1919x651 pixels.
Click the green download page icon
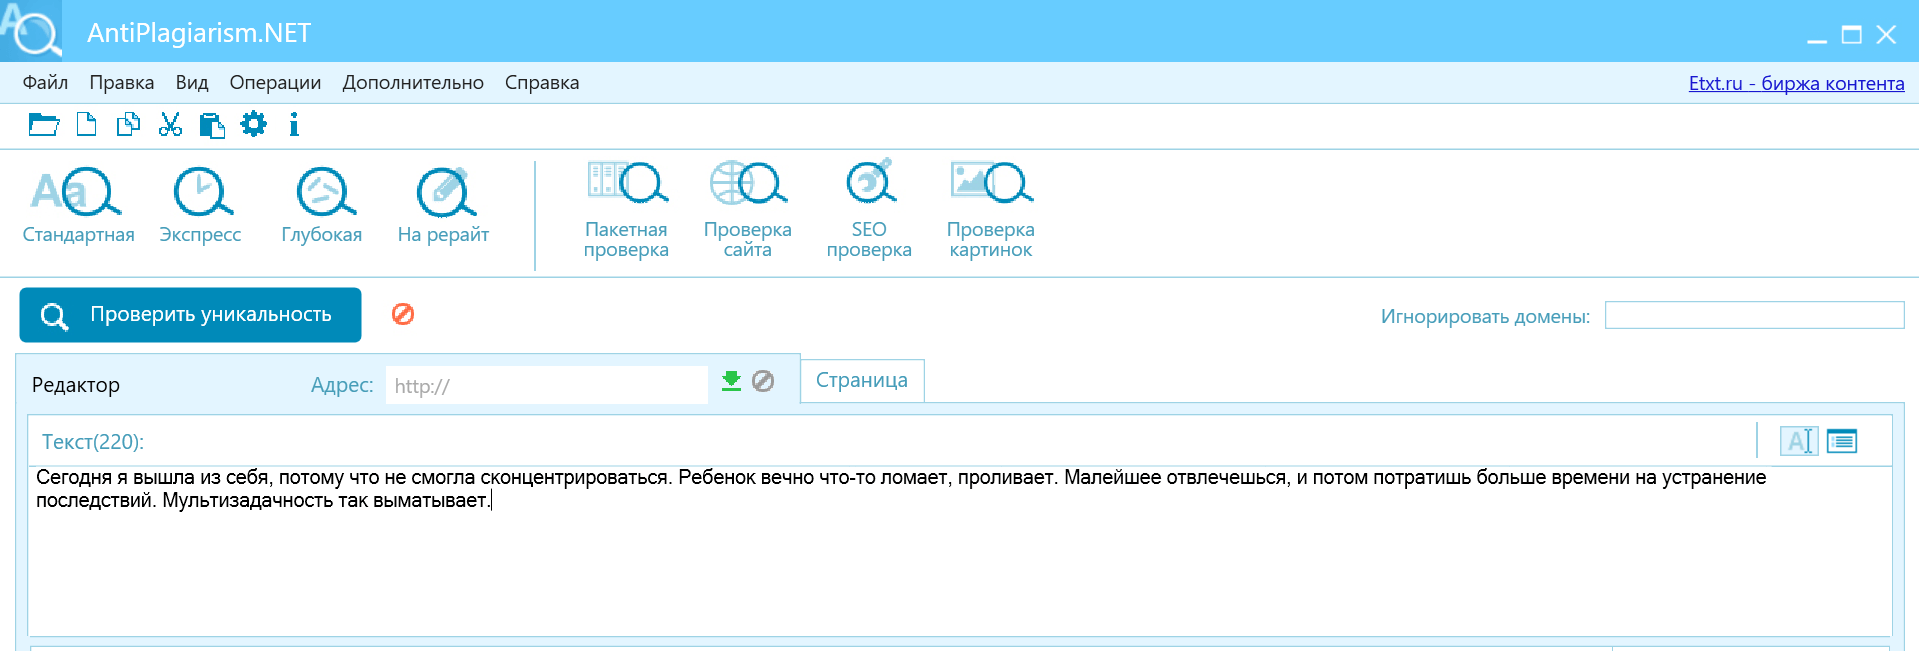pos(732,381)
